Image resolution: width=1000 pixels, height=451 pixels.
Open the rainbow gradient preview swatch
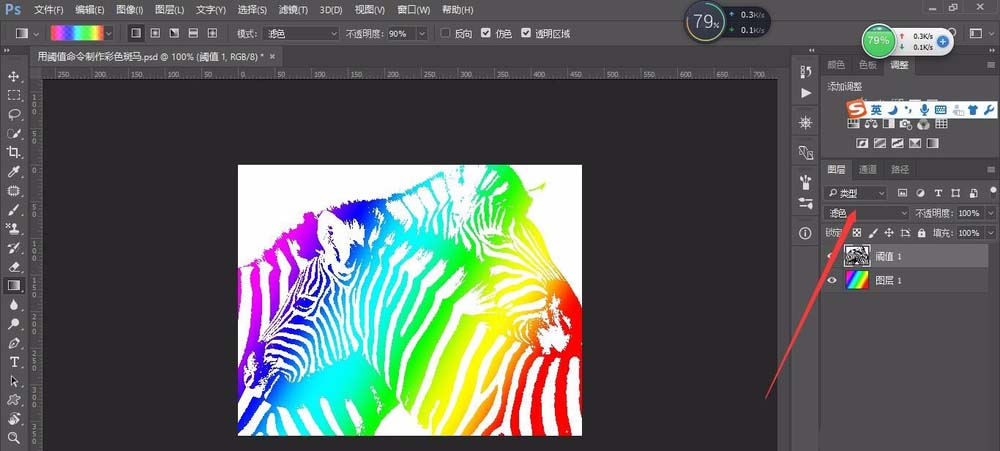[x=77, y=33]
